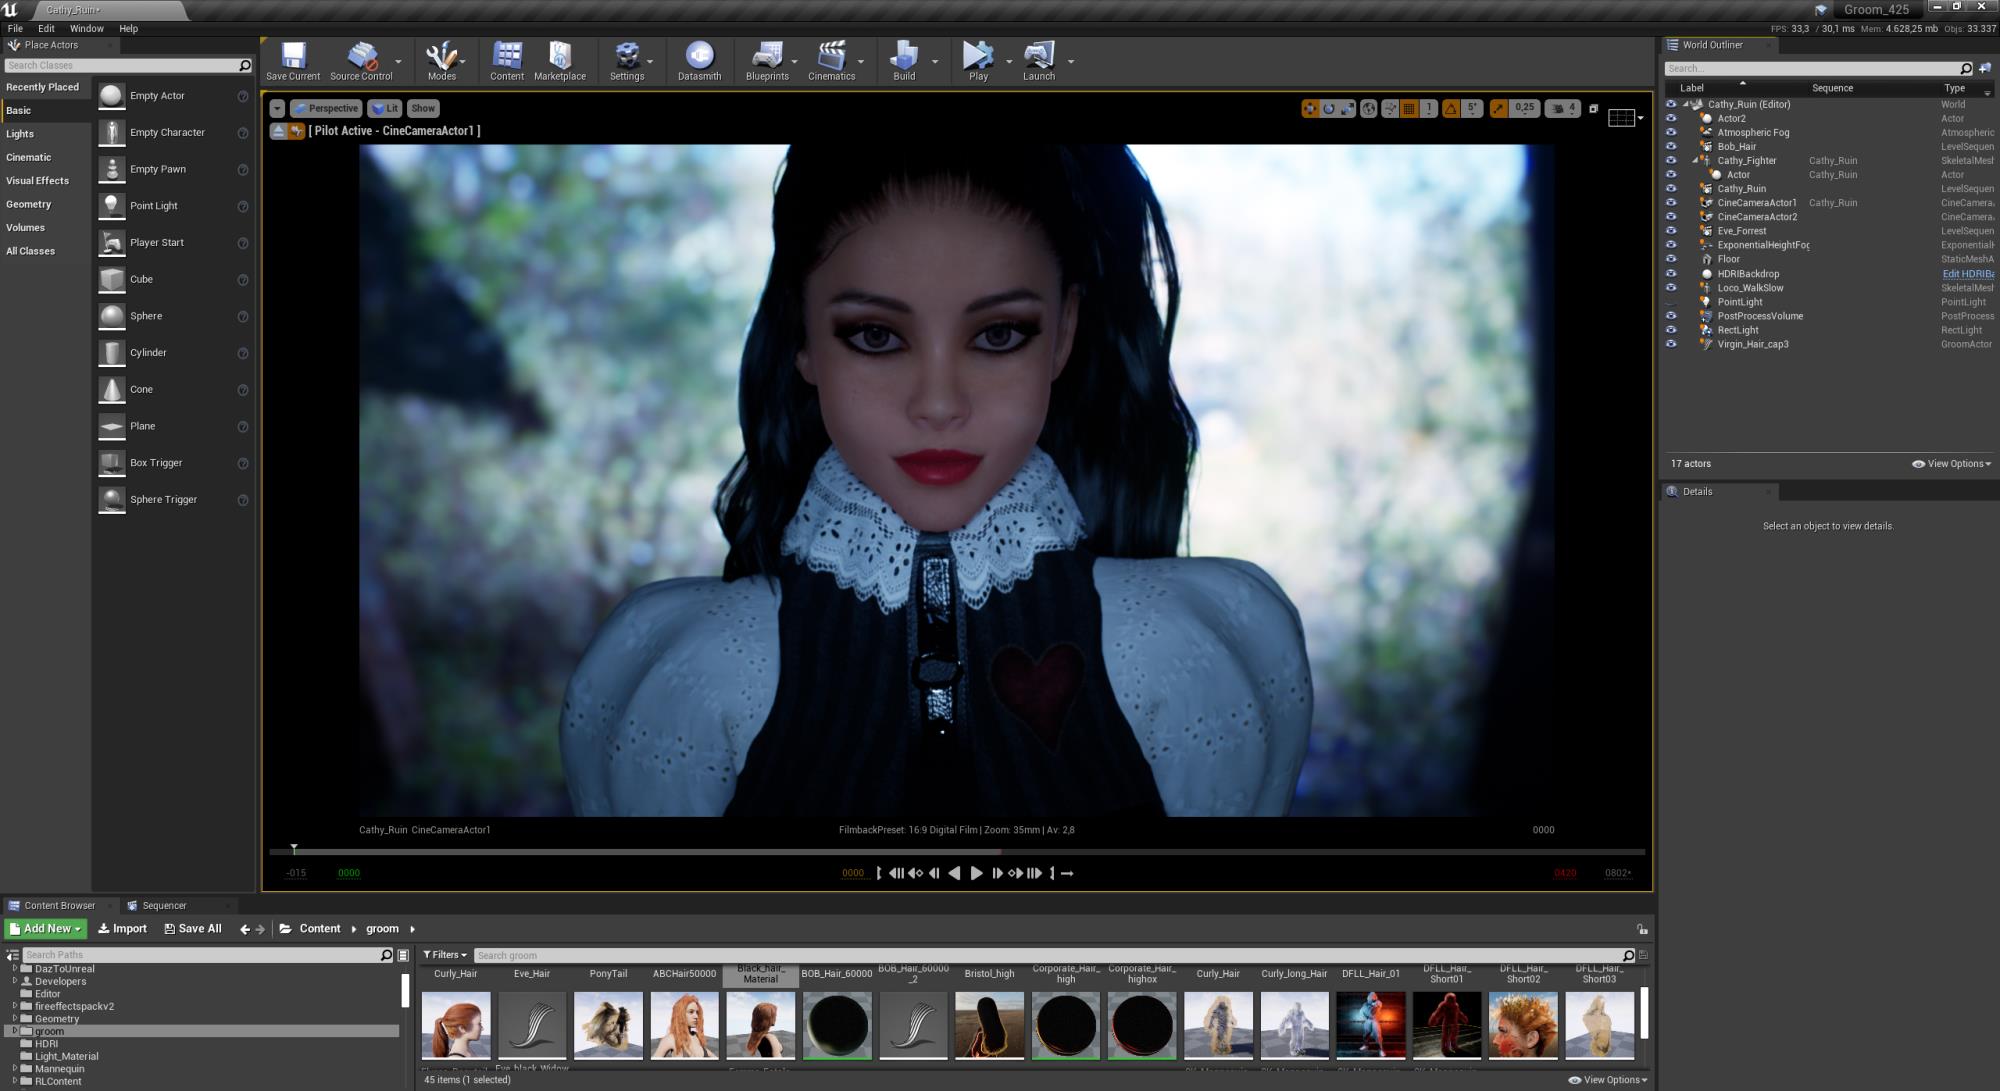Open the rotation snap 5° dropdown

point(1472,108)
